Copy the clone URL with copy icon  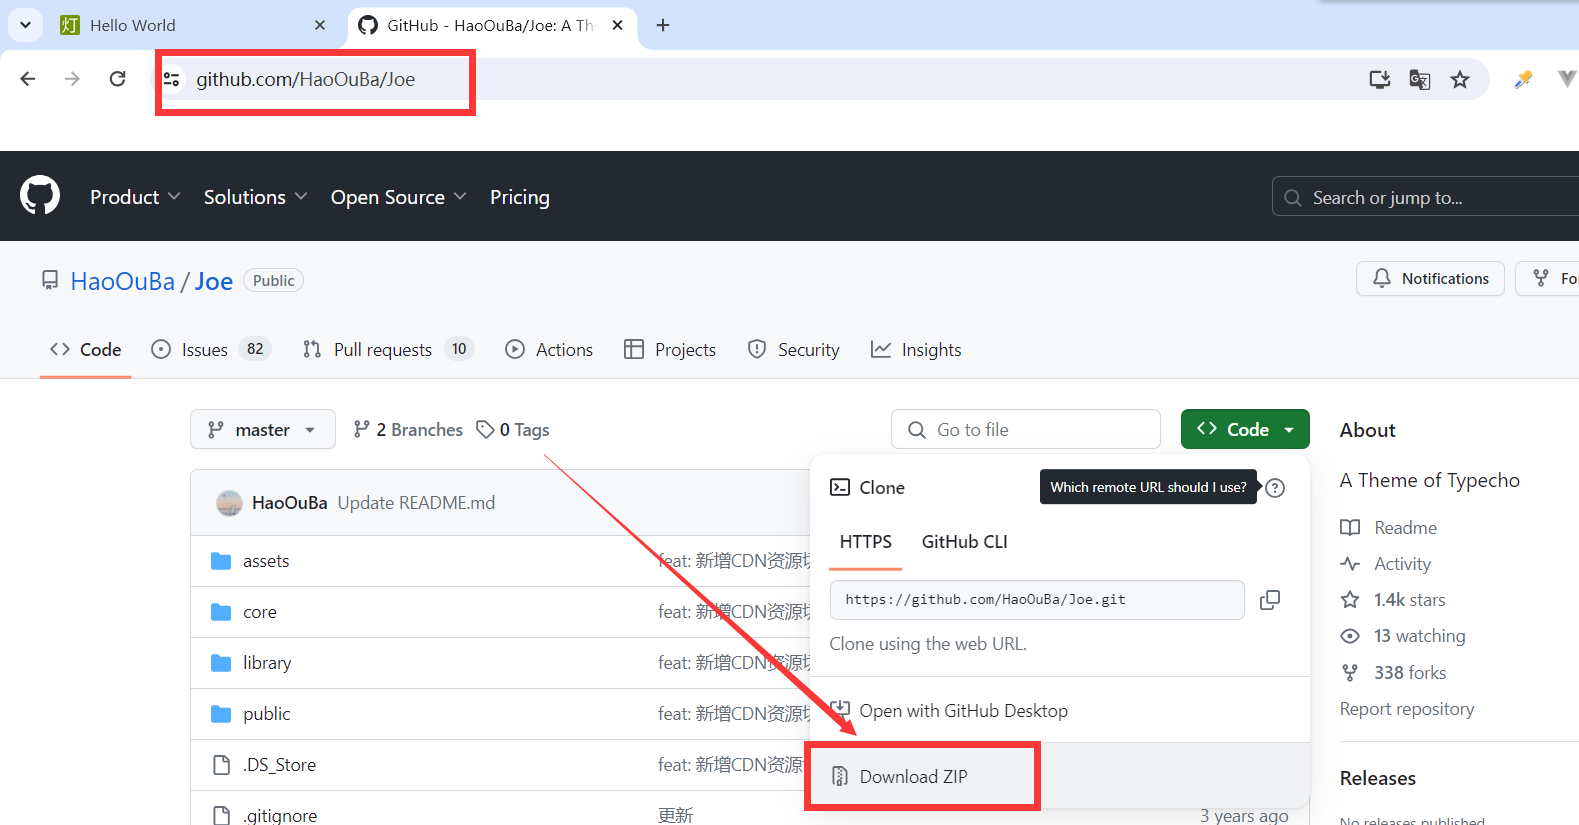pos(1270,600)
